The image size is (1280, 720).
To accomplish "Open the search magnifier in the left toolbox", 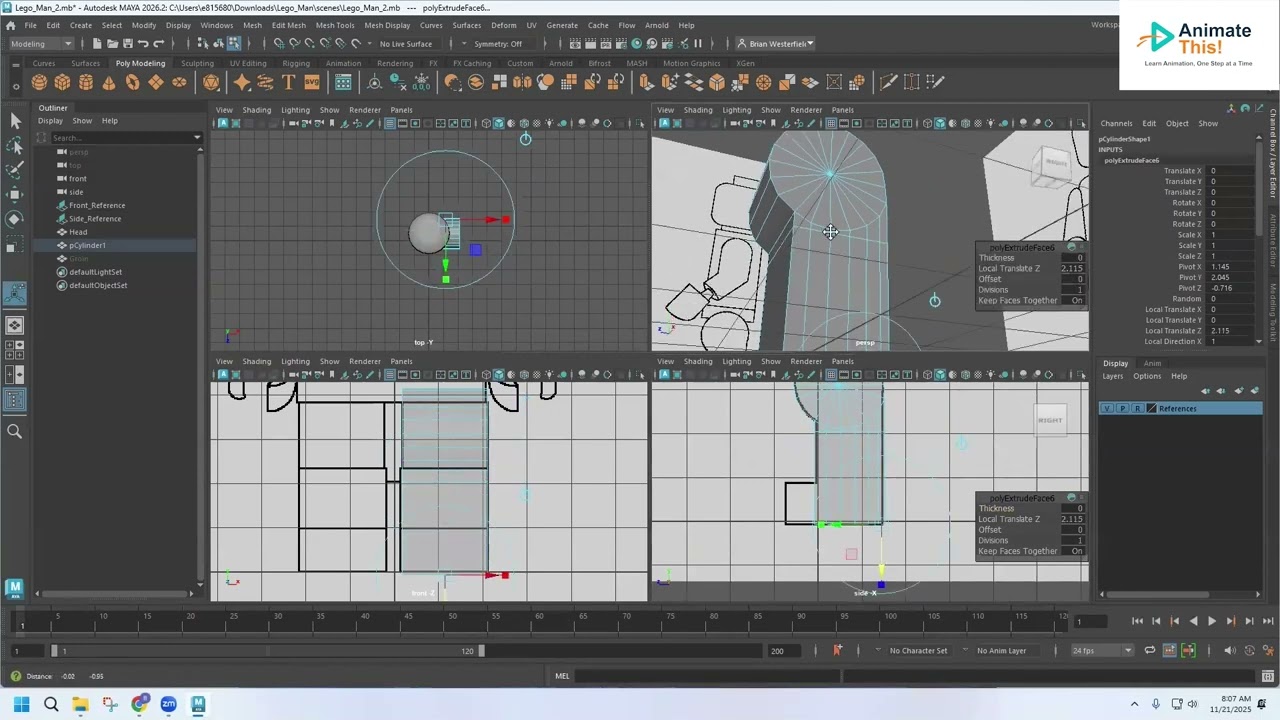I will click(x=15, y=431).
